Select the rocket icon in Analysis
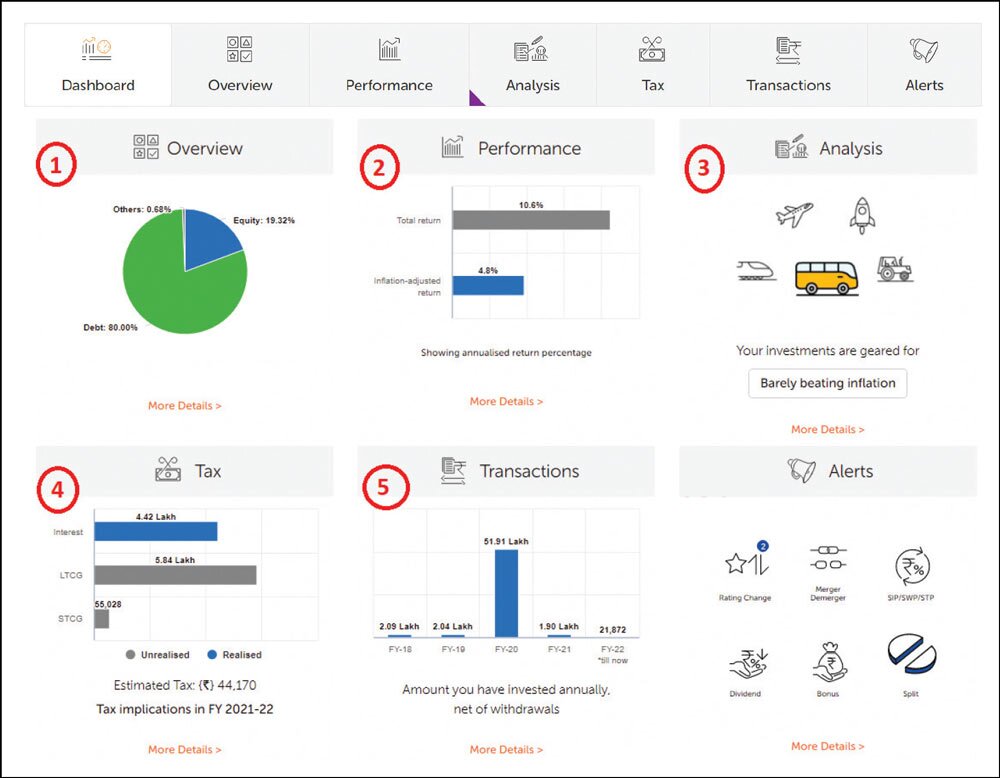Screen dimensions: 1000x778 pyautogui.click(x=862, y=214)
